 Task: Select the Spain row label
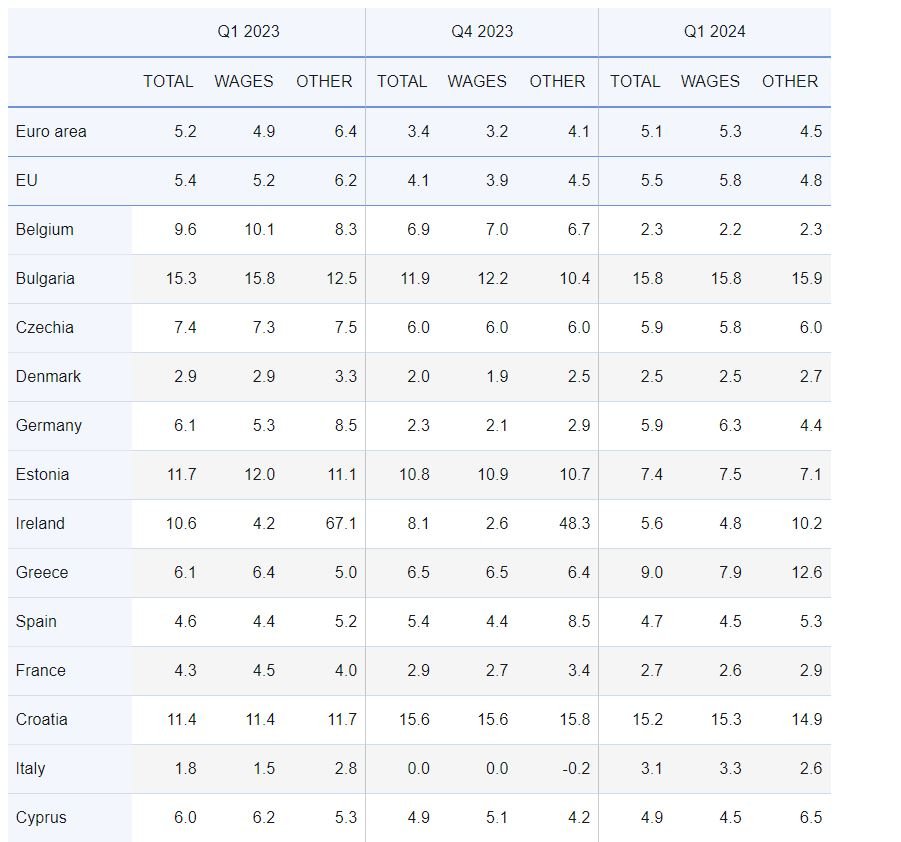[x=36, y=621]
